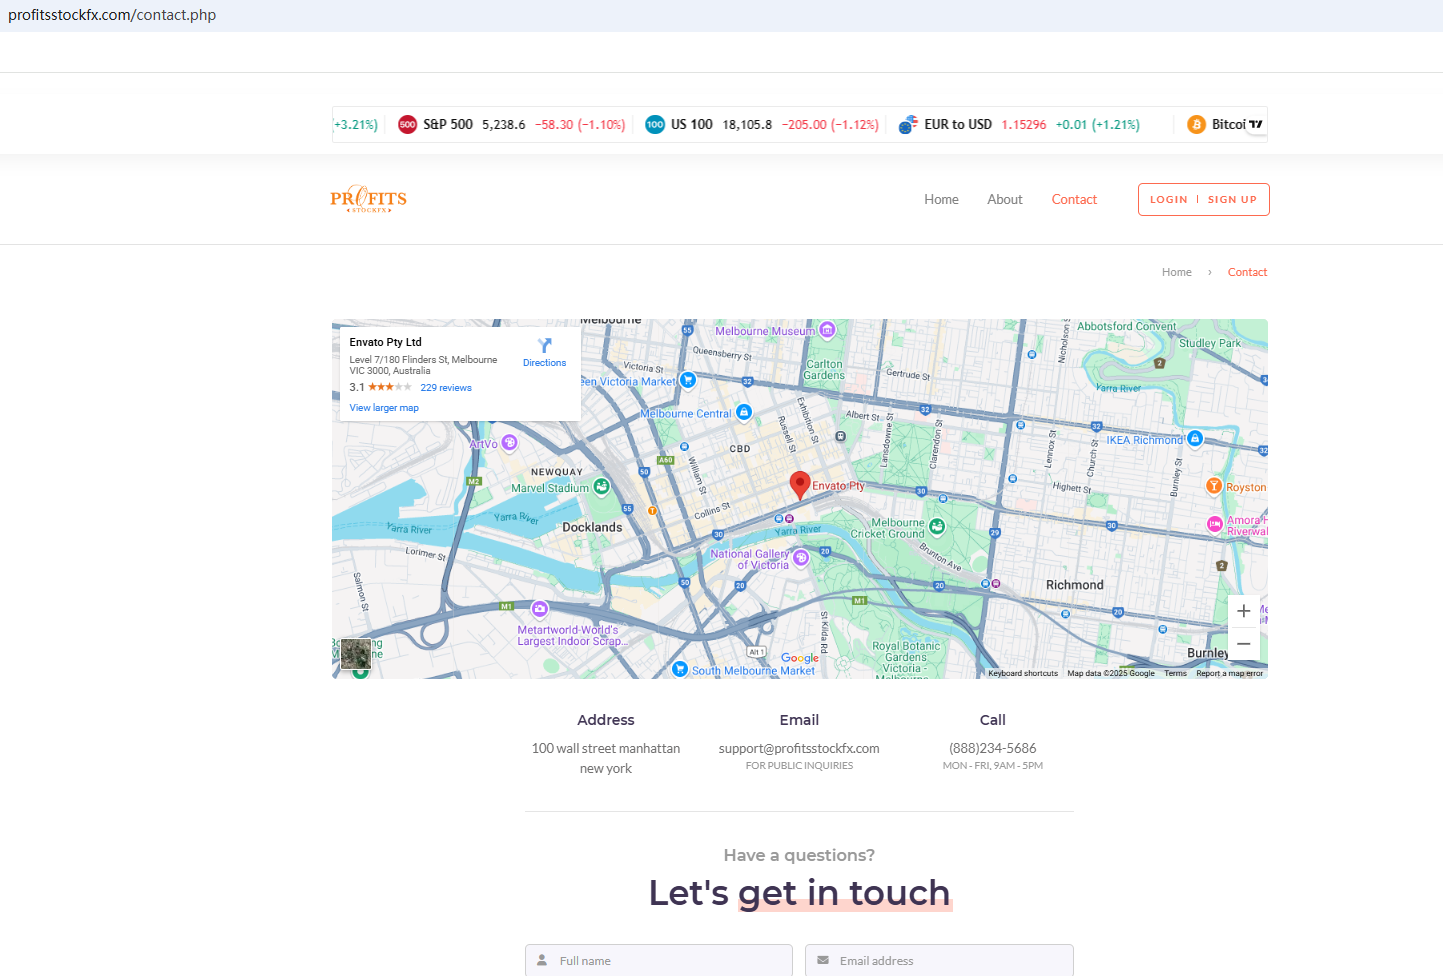Open the EUR to USD ticker
Screen dimensions: 1443x976
[x=957, y=125]
